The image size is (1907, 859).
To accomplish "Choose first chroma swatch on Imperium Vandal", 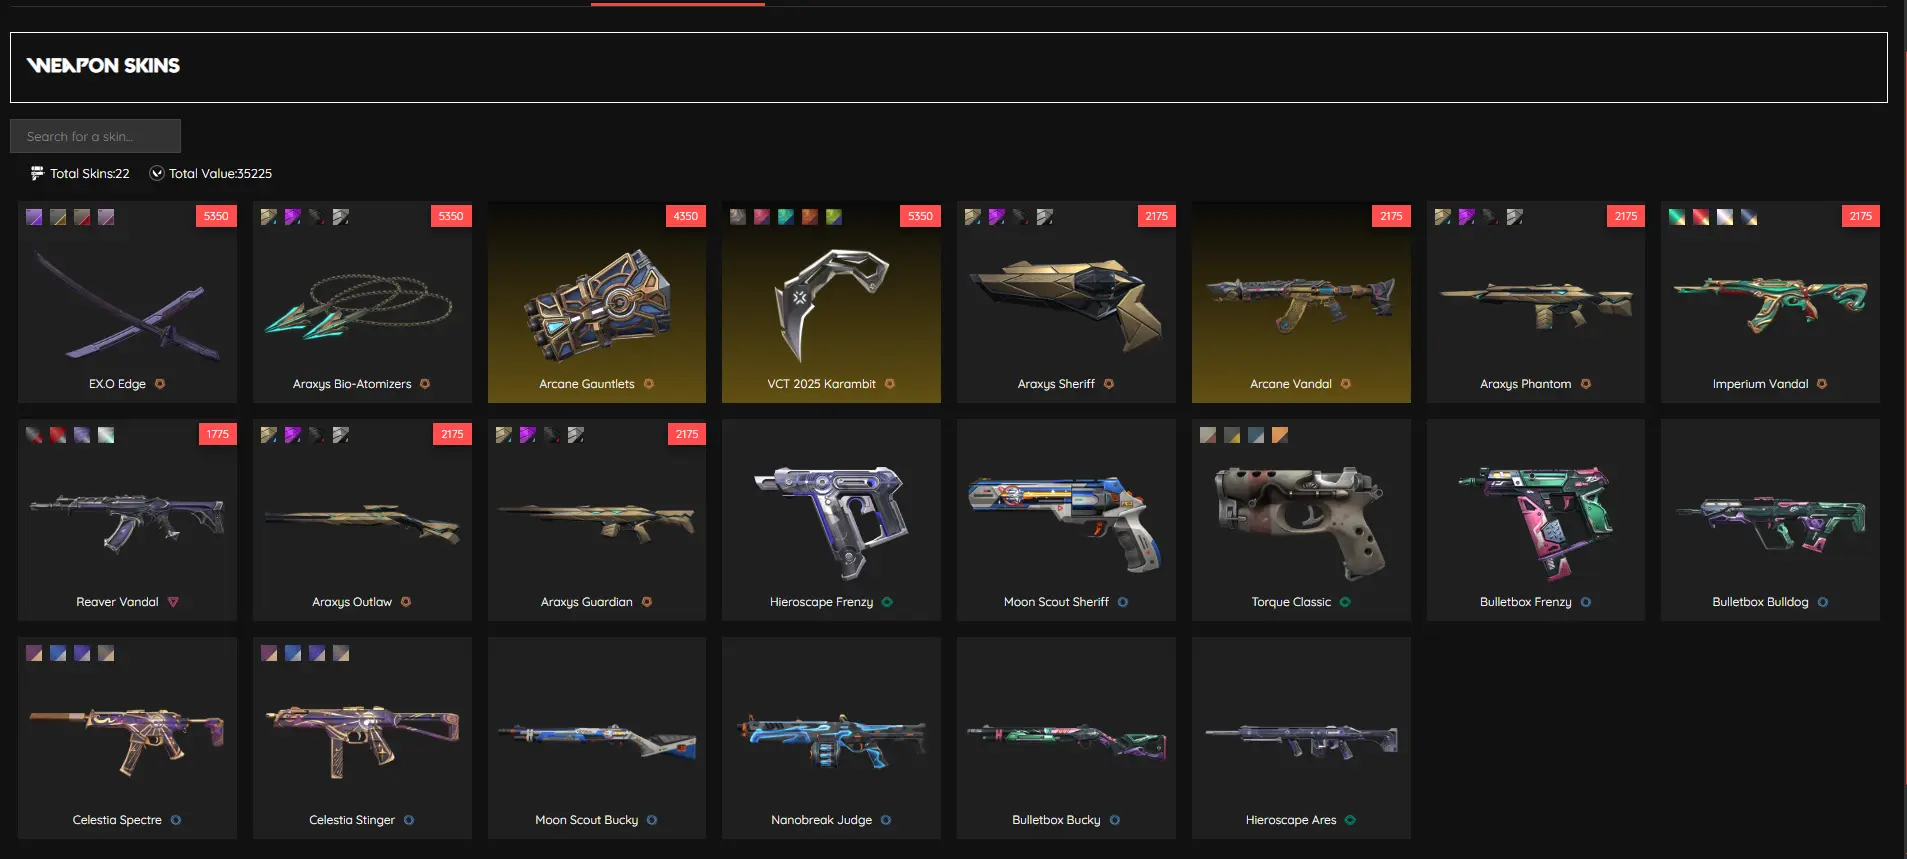I will (1677, 217).
